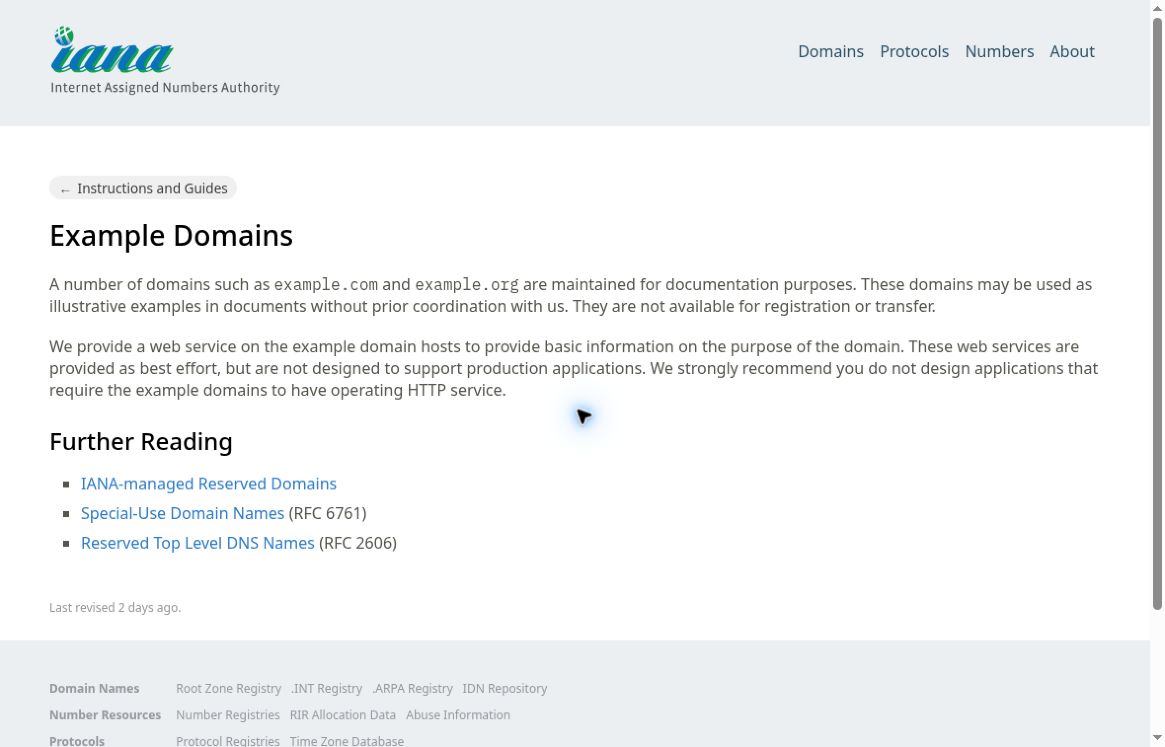Click the Example Domains heading
Viewport: 1165px width, 747px height.
pos(171,236)
